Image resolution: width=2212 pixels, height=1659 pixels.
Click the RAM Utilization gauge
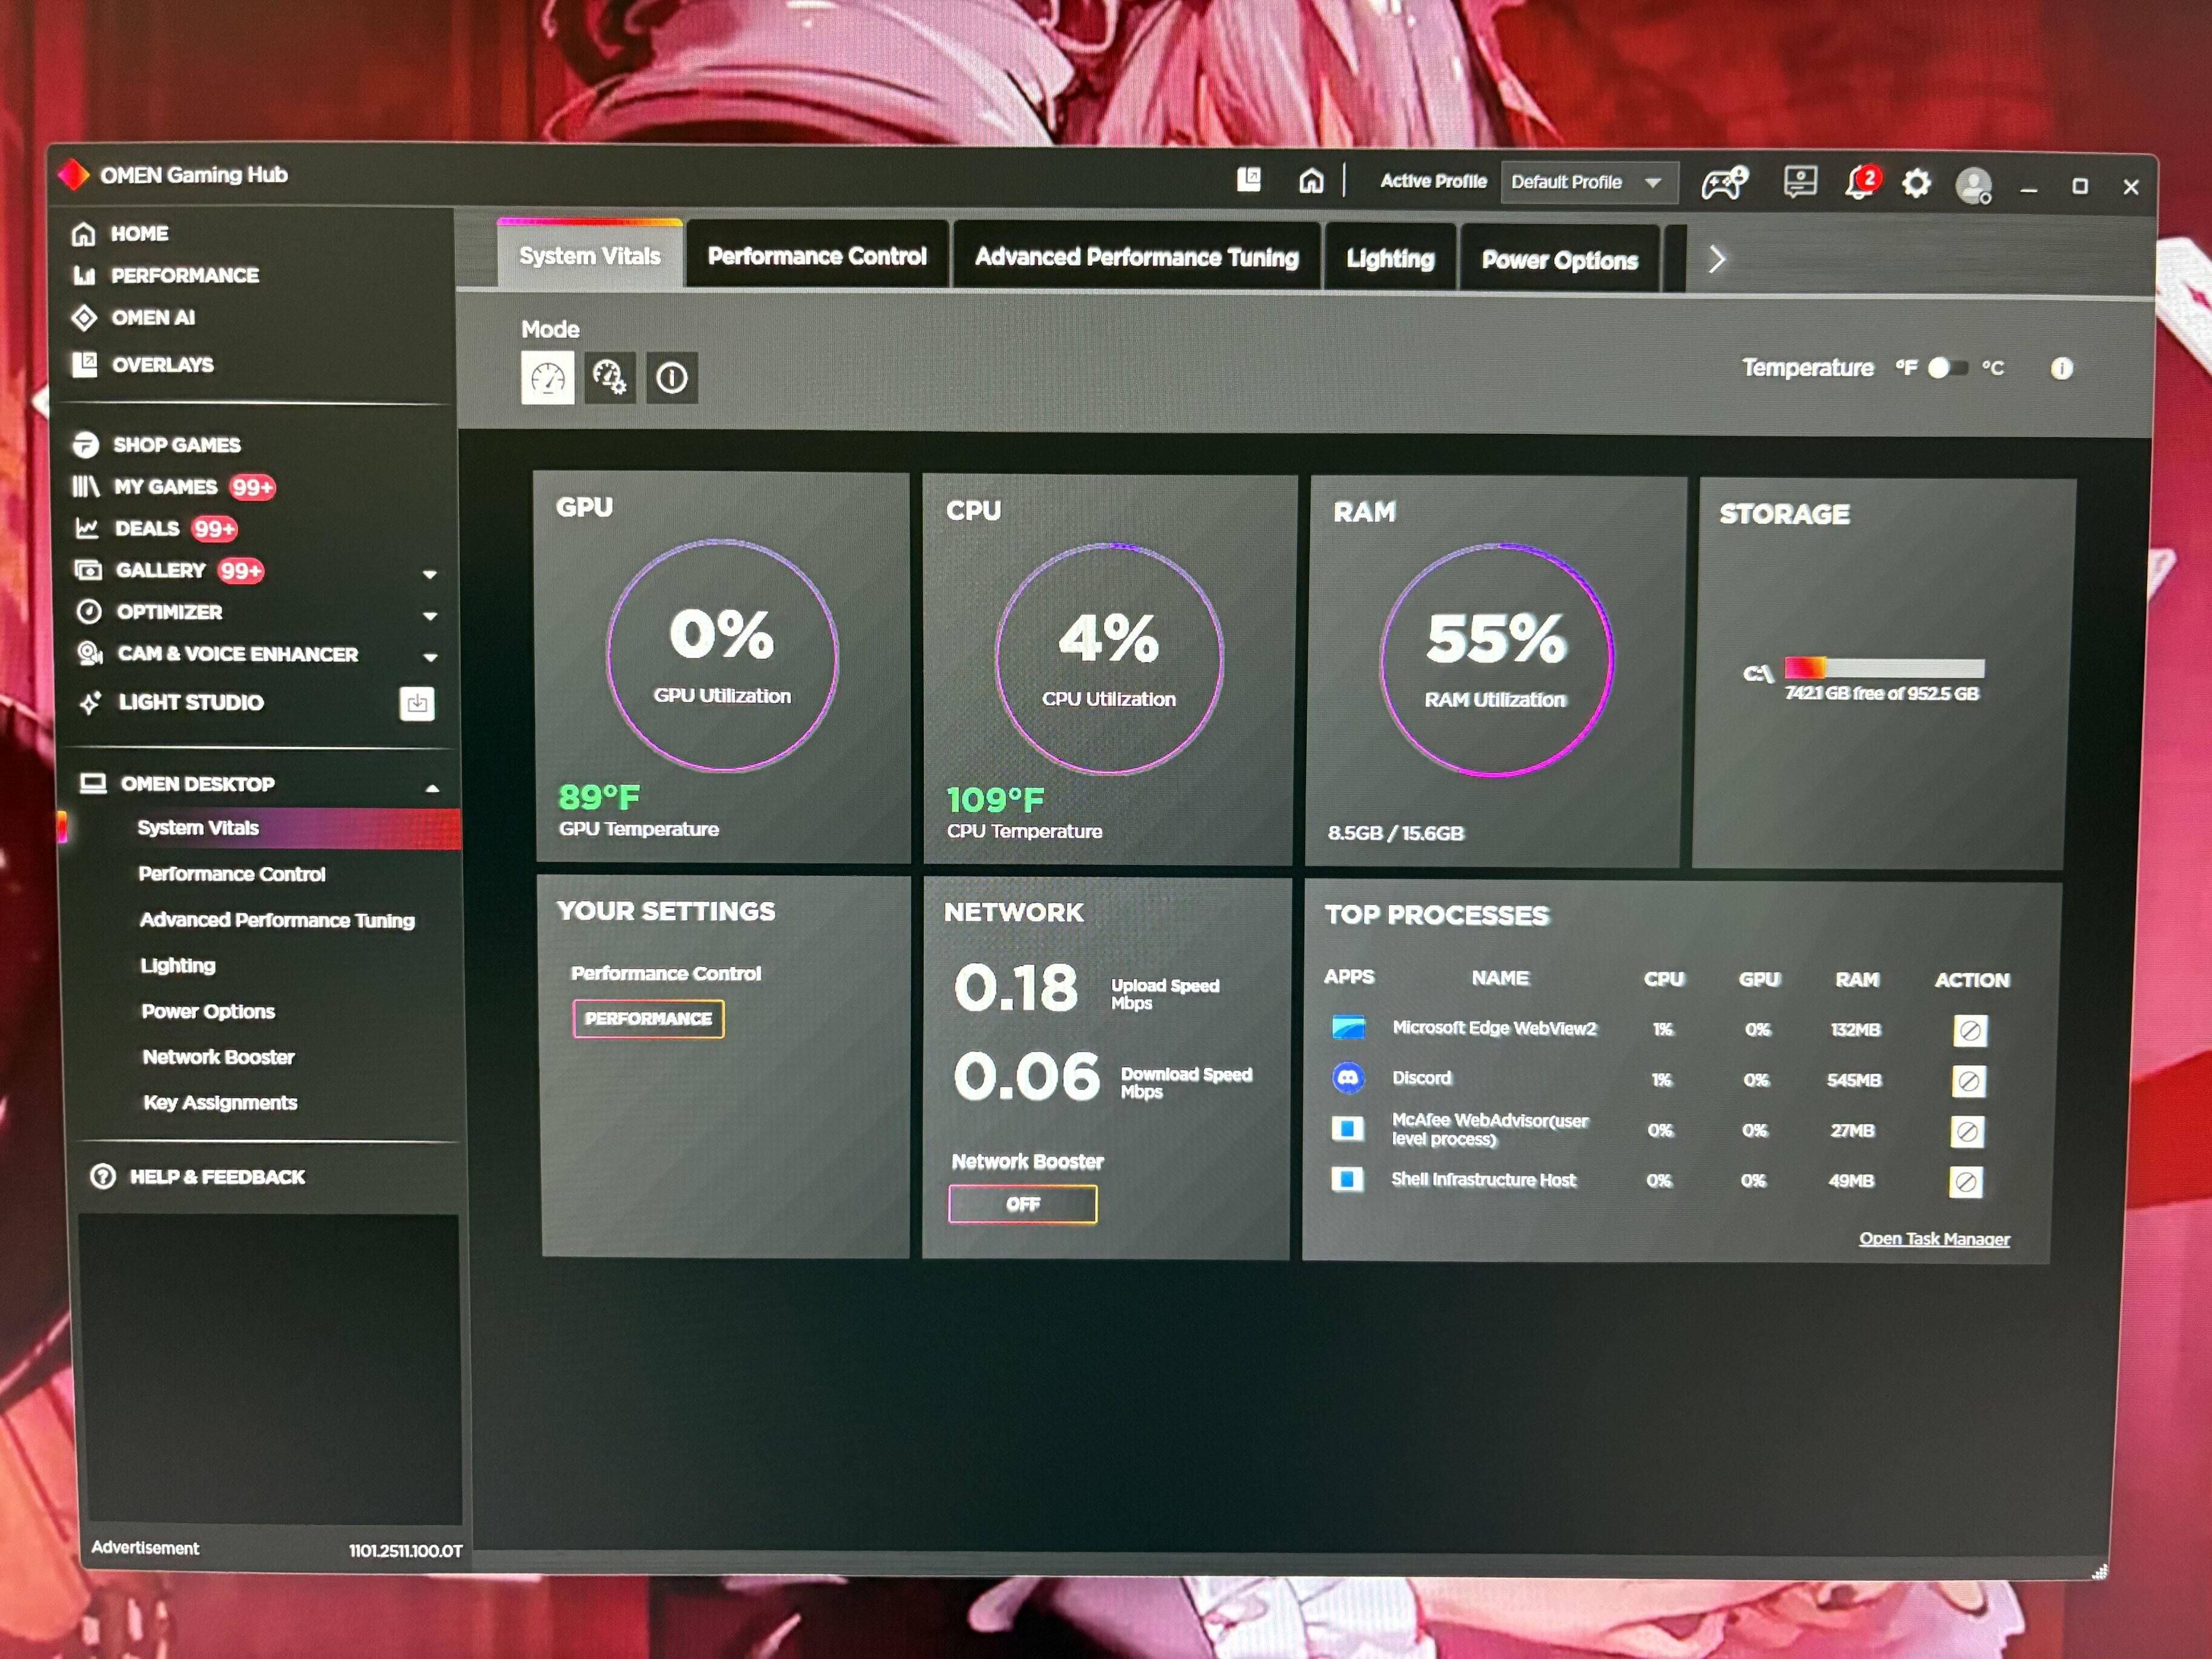pyautogui.click(x=1496, y=660)
